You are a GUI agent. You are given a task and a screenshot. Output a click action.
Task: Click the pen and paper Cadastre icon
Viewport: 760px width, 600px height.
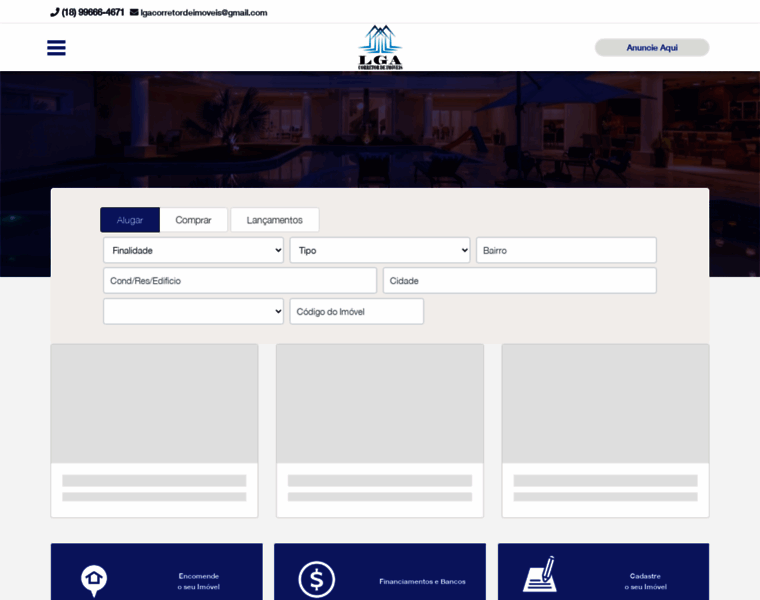[x=540, y=575]
